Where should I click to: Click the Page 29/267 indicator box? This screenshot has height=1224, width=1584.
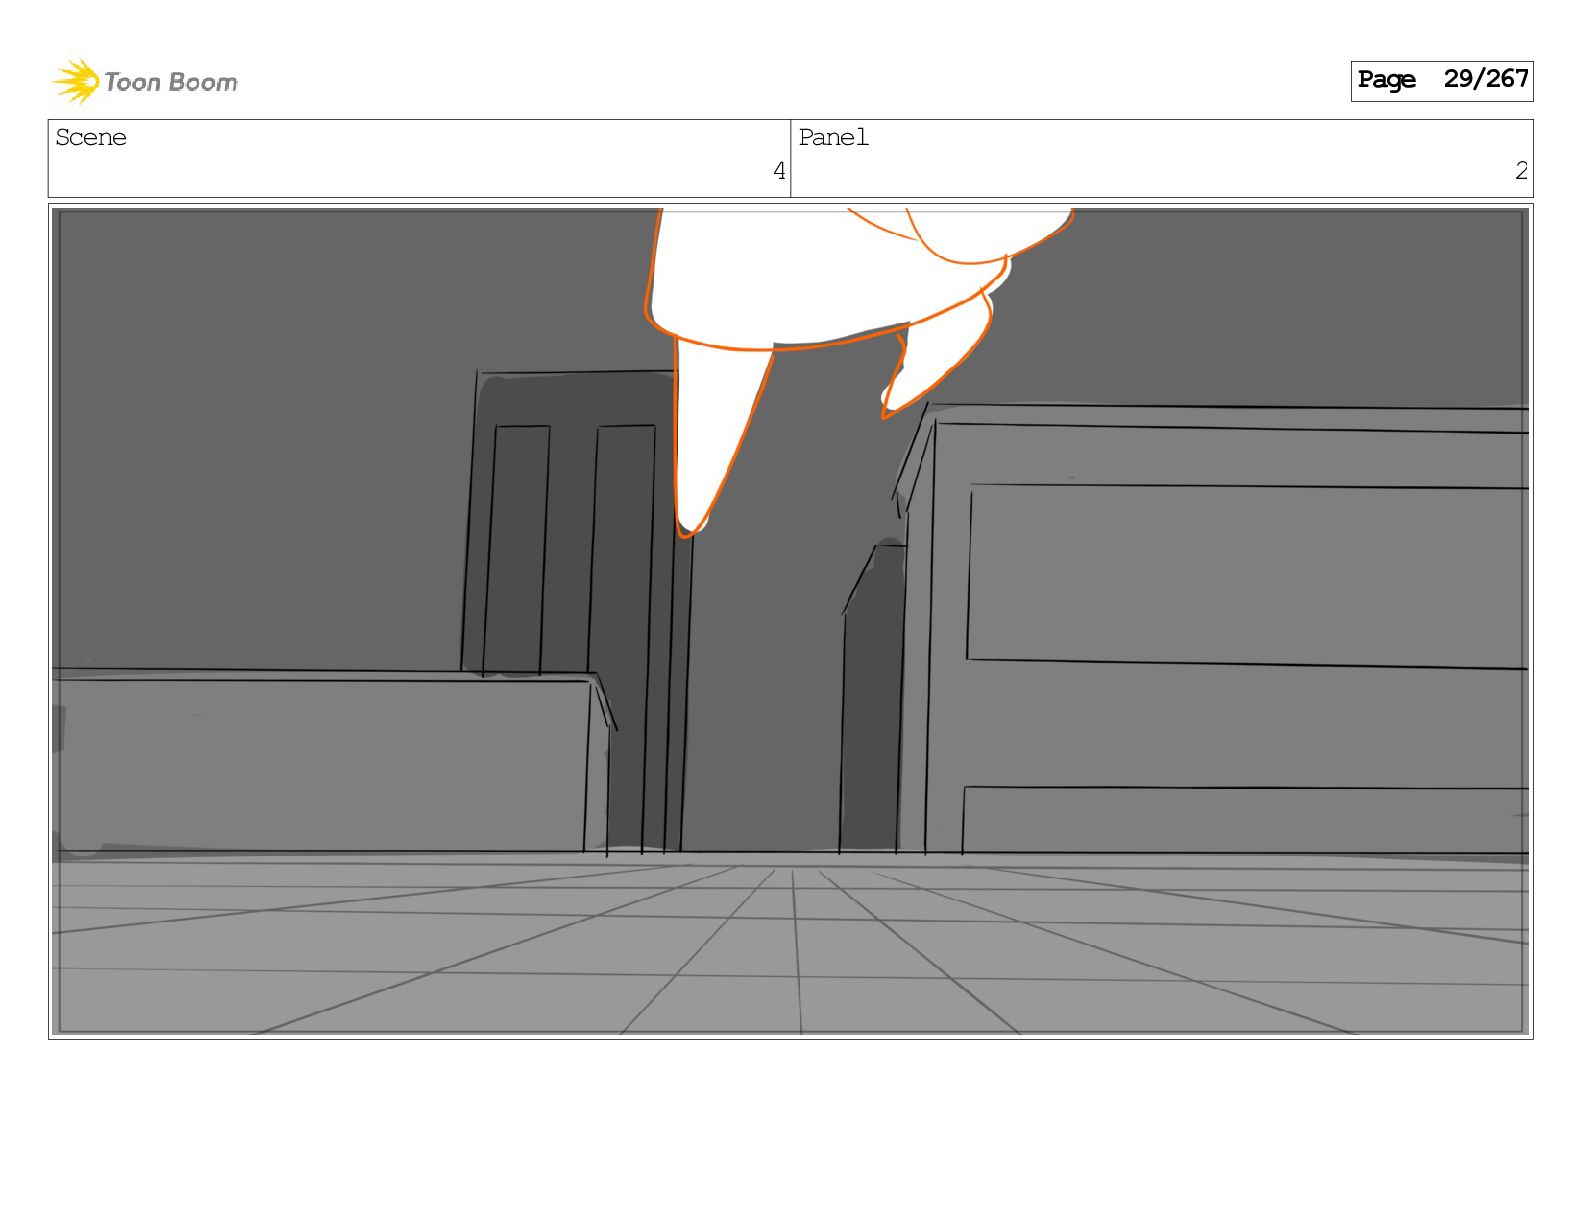click(x=1441, y=80)
